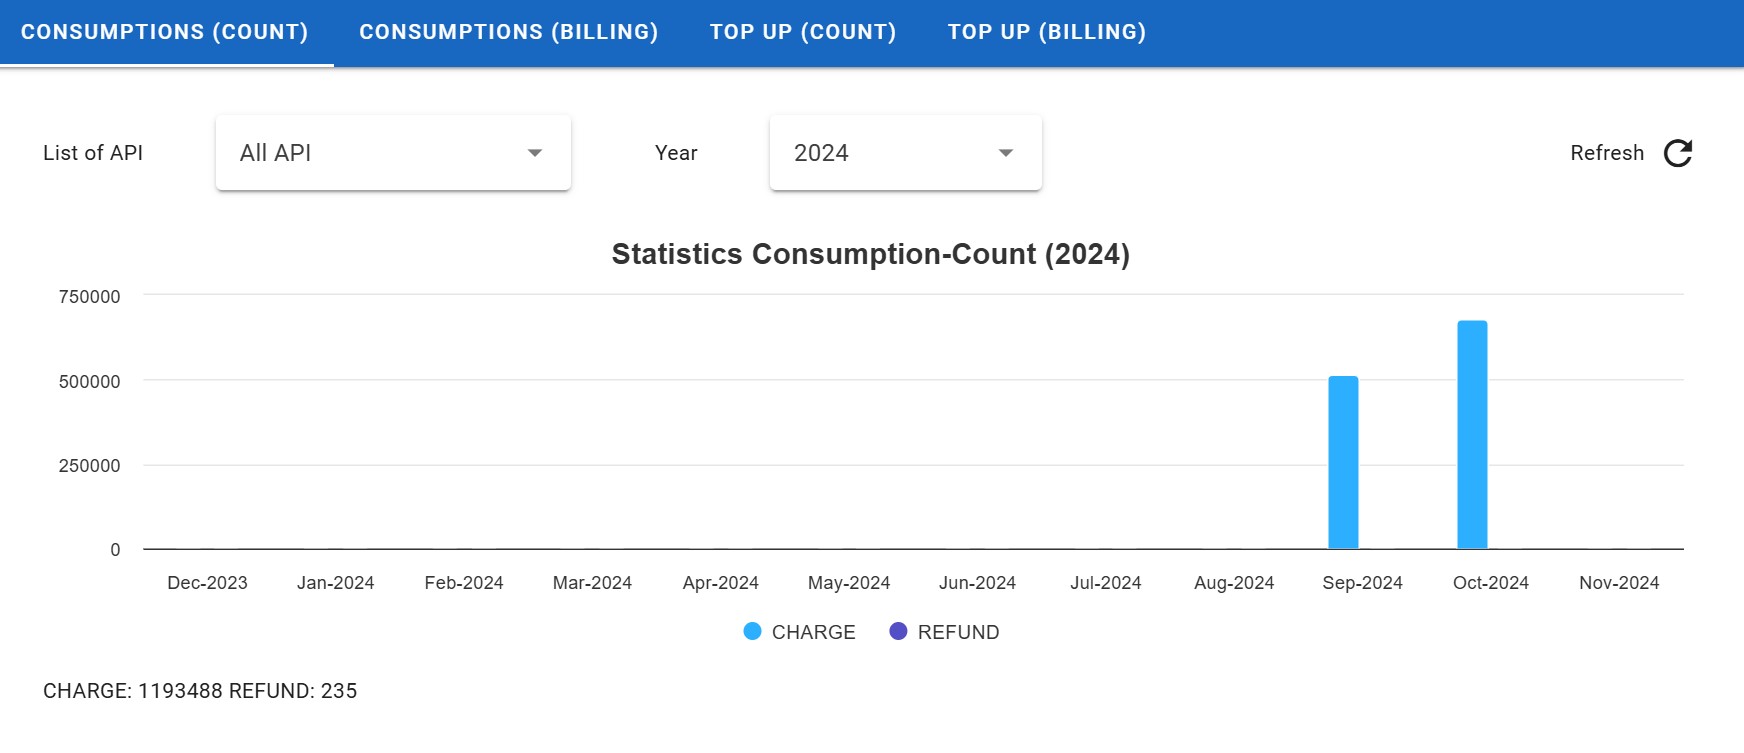Click the Refresh circular arrow icon
Screen dimensions: 1744x753
click(x=1677, y=153)
